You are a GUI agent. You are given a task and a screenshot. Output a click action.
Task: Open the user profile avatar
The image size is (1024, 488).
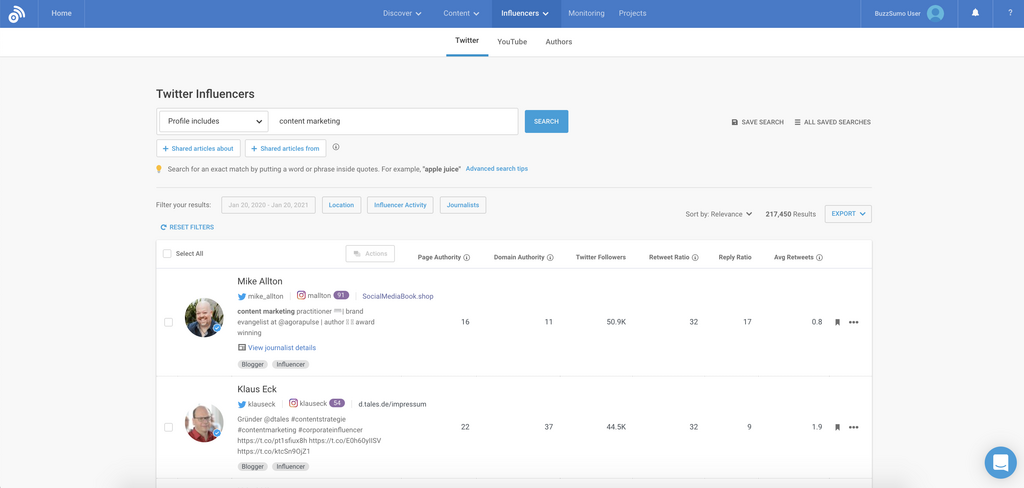pyautogui.click(x=935, y=13)
